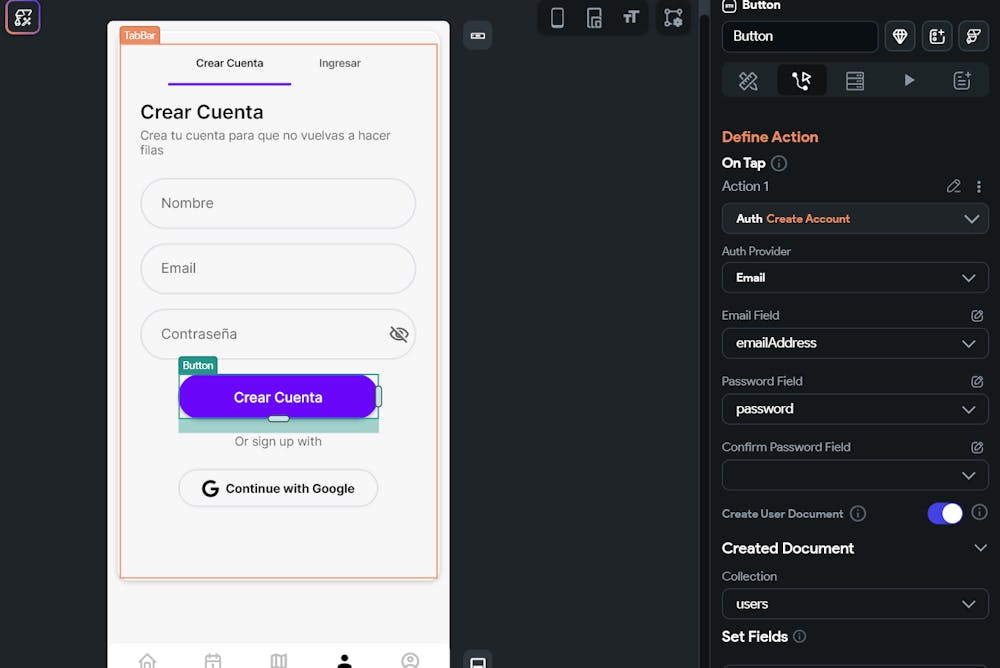Open the Auth Provider Email dropdown
Screen dimensions: 1000x668
[x=855, y=278]
